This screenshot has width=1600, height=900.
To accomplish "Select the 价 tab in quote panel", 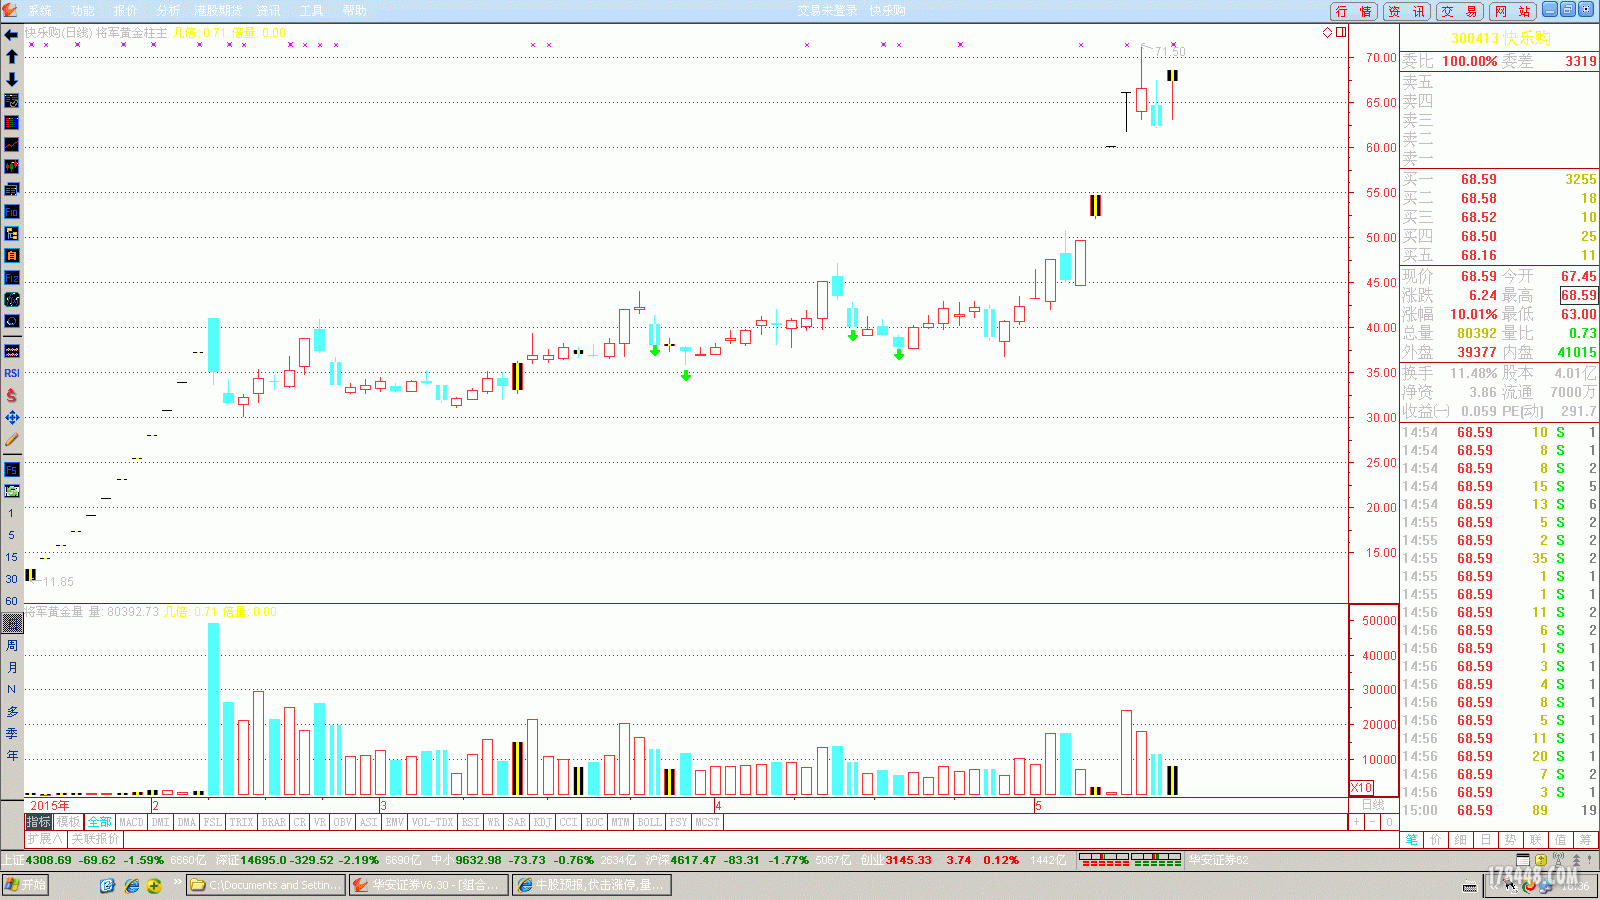I will pyautogui.click(x=1436, y=839).
